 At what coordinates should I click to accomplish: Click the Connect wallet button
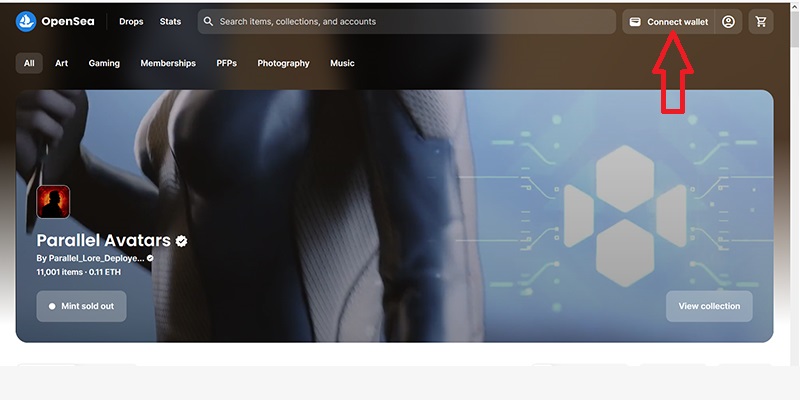[668, 21]
